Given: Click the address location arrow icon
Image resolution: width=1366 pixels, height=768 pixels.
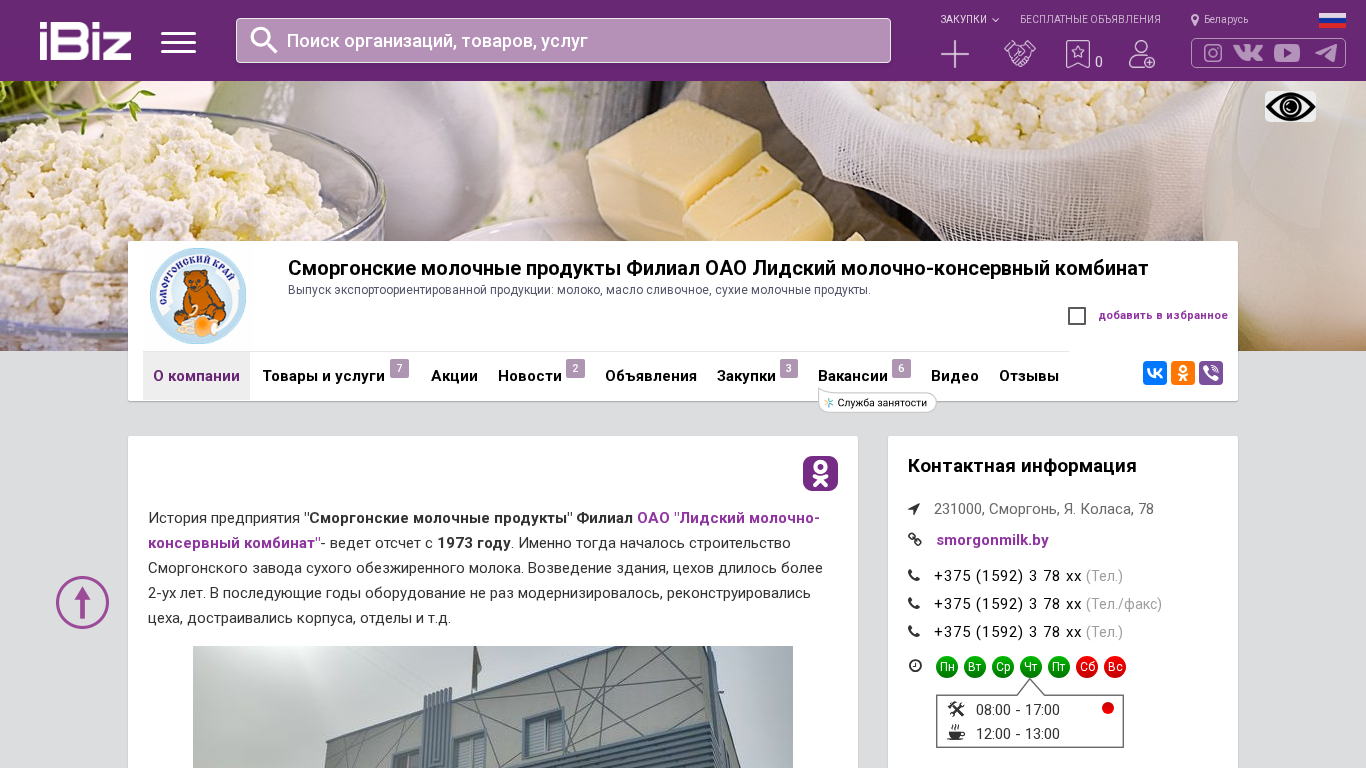Looking at the screenshot, I should click(914, 509).
